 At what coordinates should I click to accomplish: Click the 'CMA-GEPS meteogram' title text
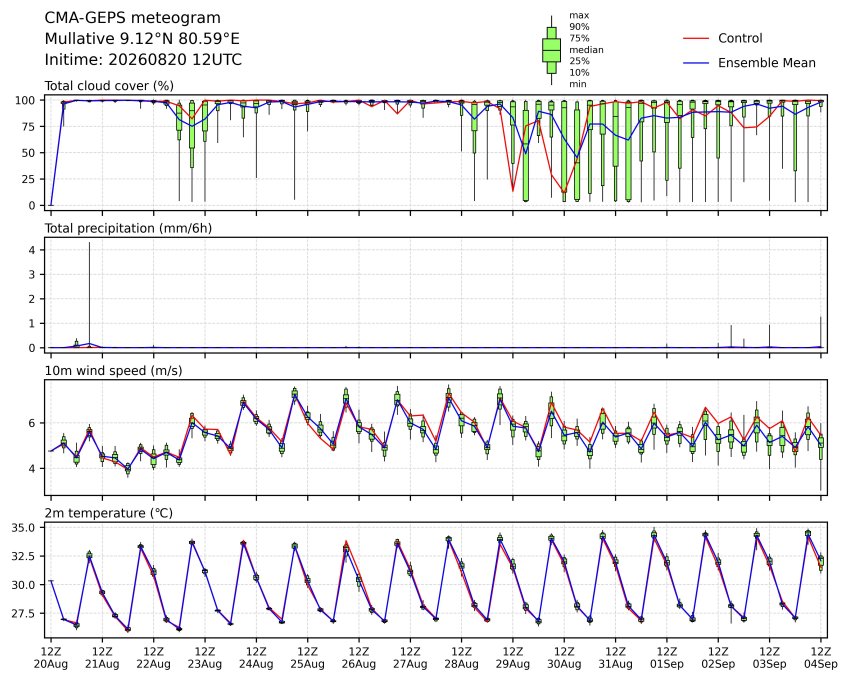[133, 18]
